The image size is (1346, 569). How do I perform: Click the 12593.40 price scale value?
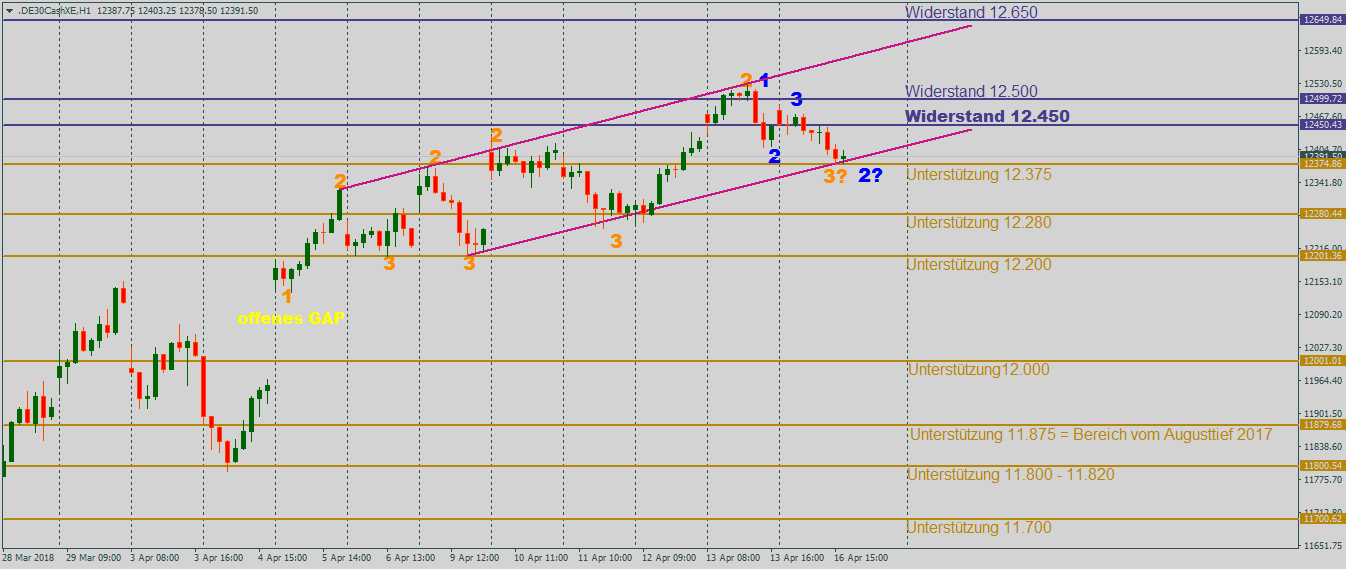click(x=1322, y=50)
